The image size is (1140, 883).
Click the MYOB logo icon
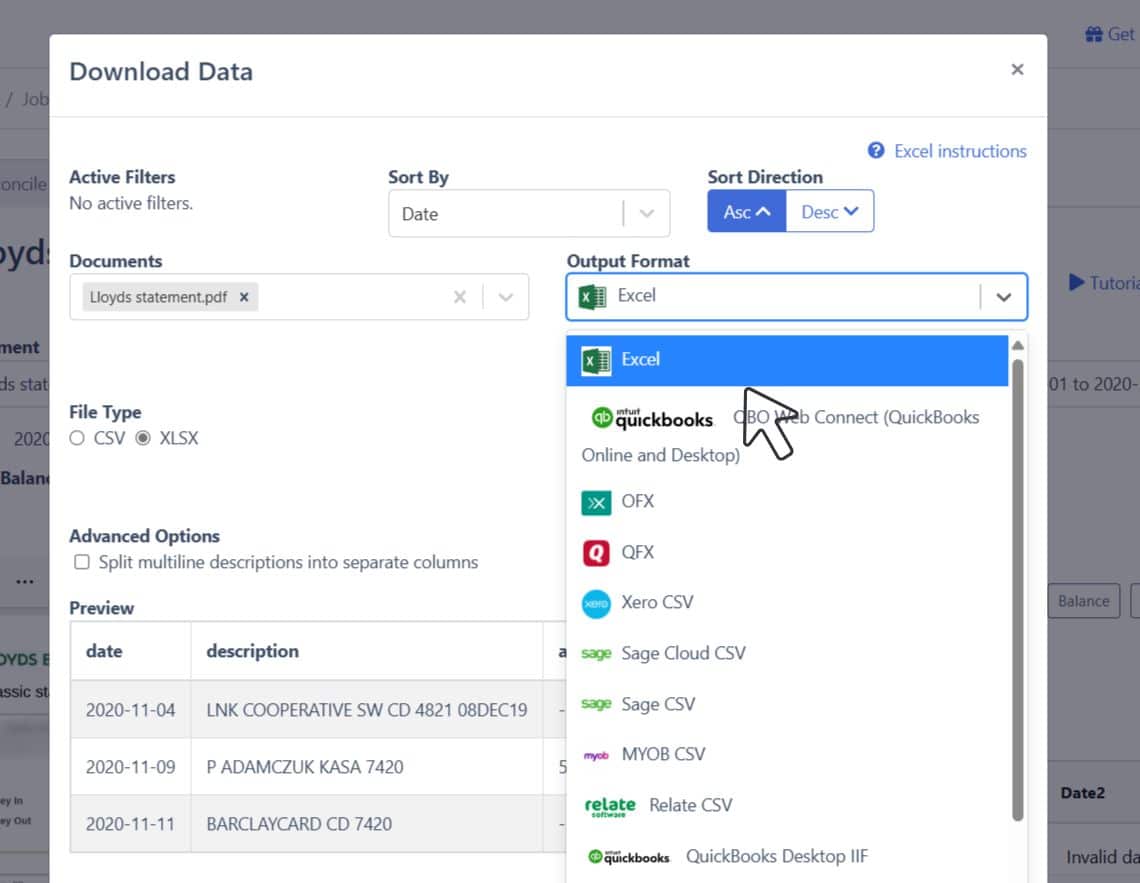[x=596, y=755]
